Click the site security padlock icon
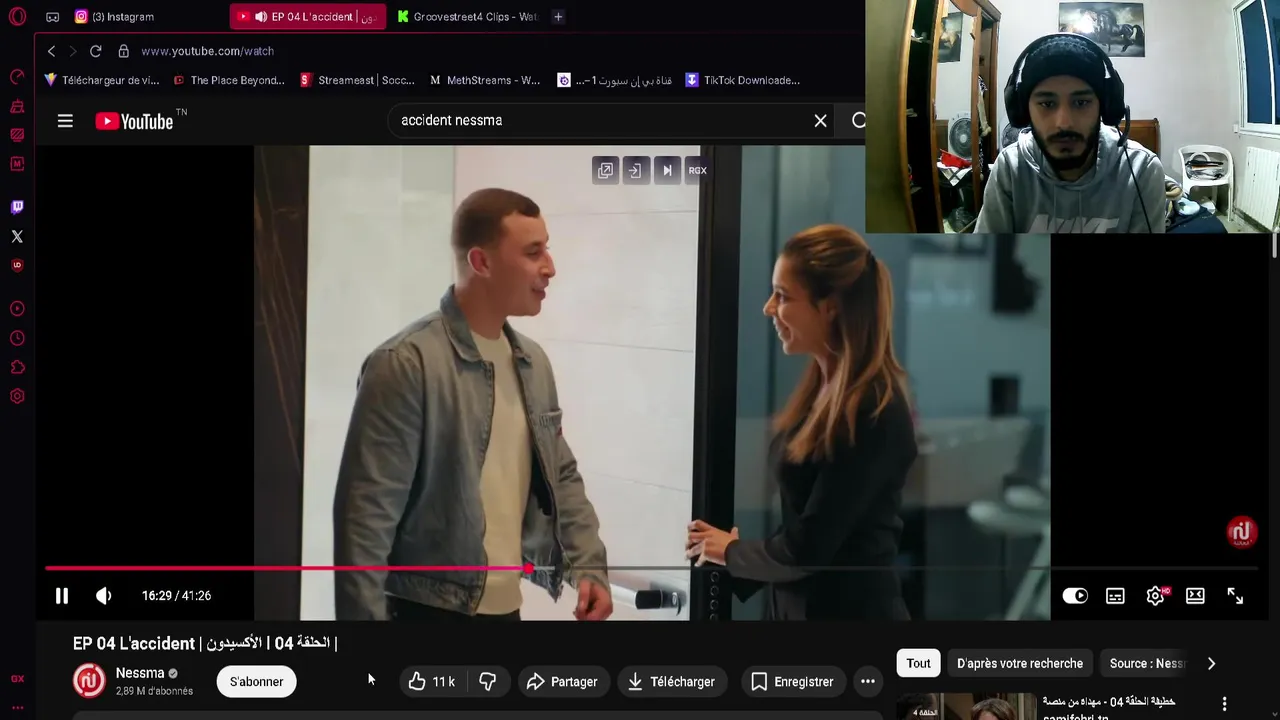 tap(124, 51)
